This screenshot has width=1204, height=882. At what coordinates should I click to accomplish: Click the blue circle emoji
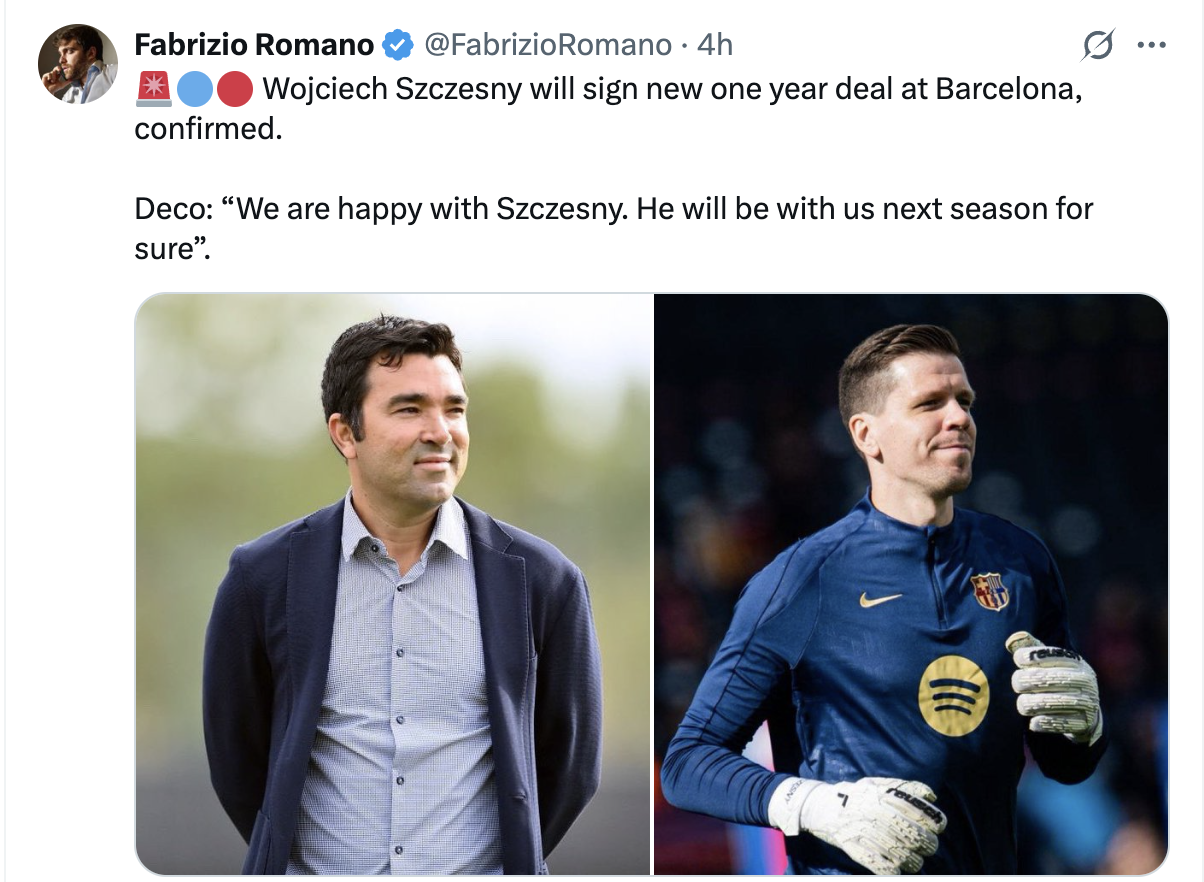click(x=193, y=88)
